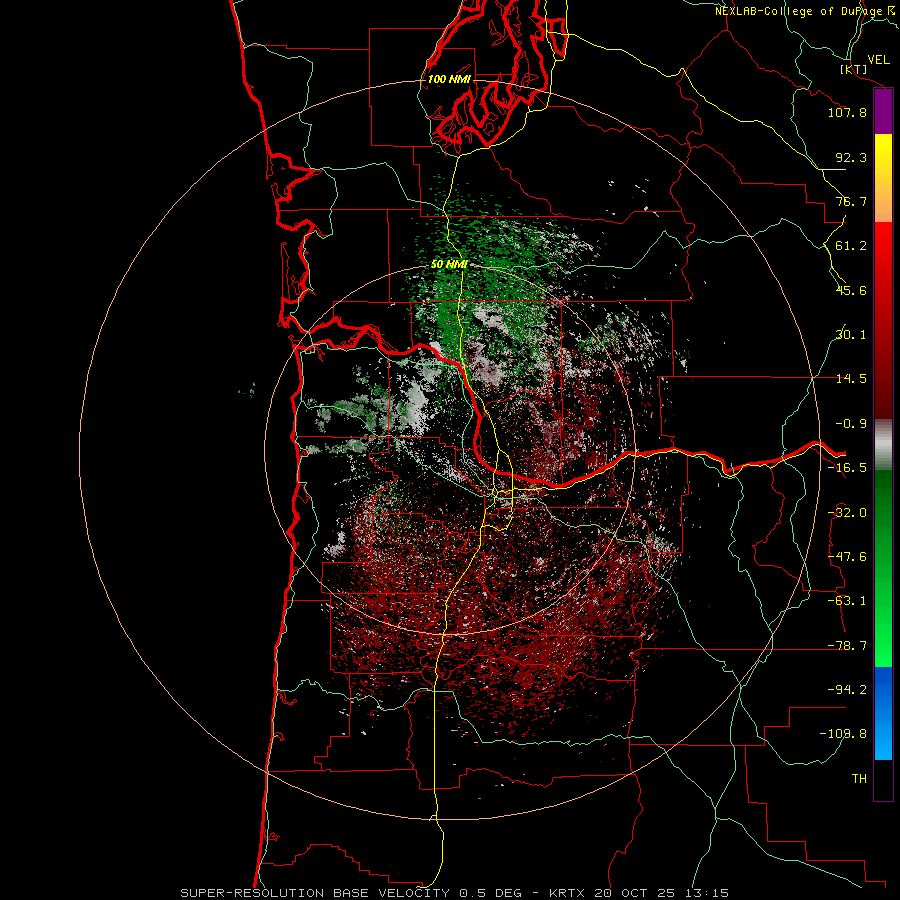Click the "14.5" scale value
900x900 pixels.
[x=851, y=379]
